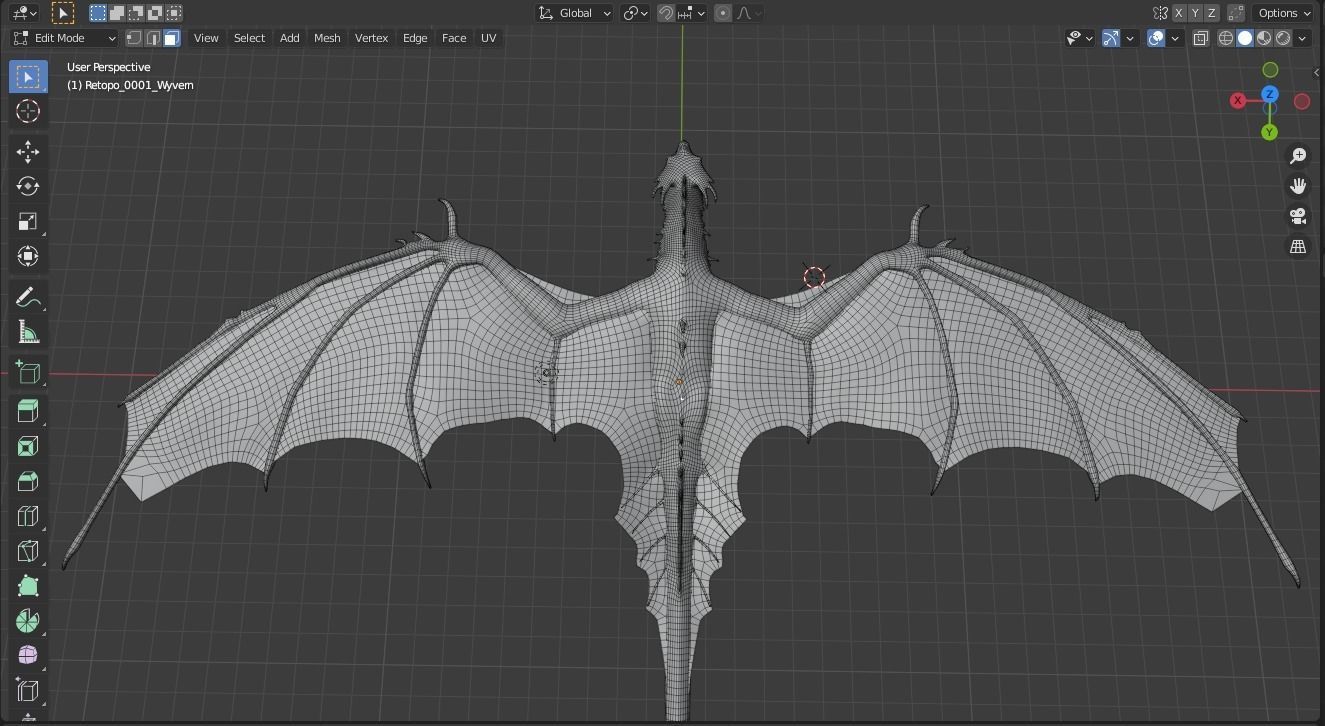
Task: Click the pan view hand icon
Action: [1298, 186]
